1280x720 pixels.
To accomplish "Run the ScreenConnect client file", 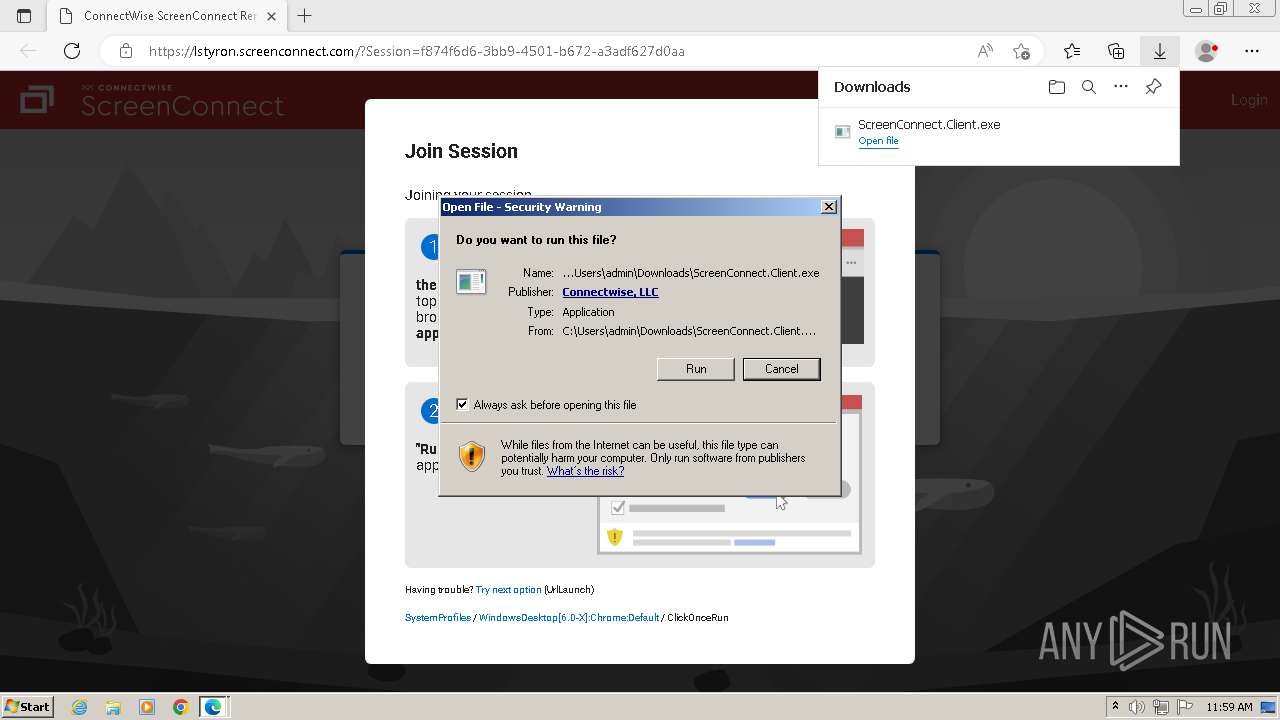I will (696, 369).
